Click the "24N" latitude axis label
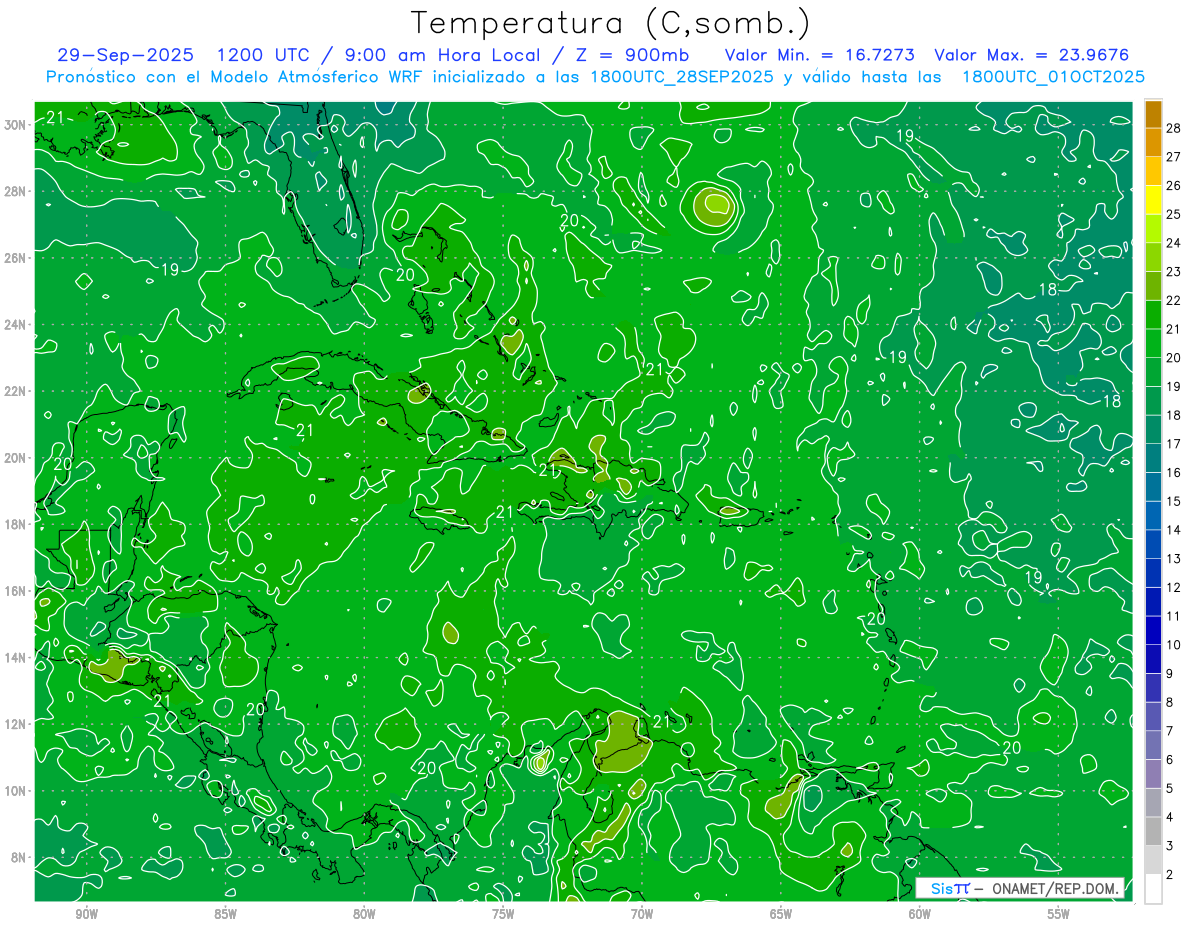The height and width of the screenshot is (927, 1200). [16, 325]
